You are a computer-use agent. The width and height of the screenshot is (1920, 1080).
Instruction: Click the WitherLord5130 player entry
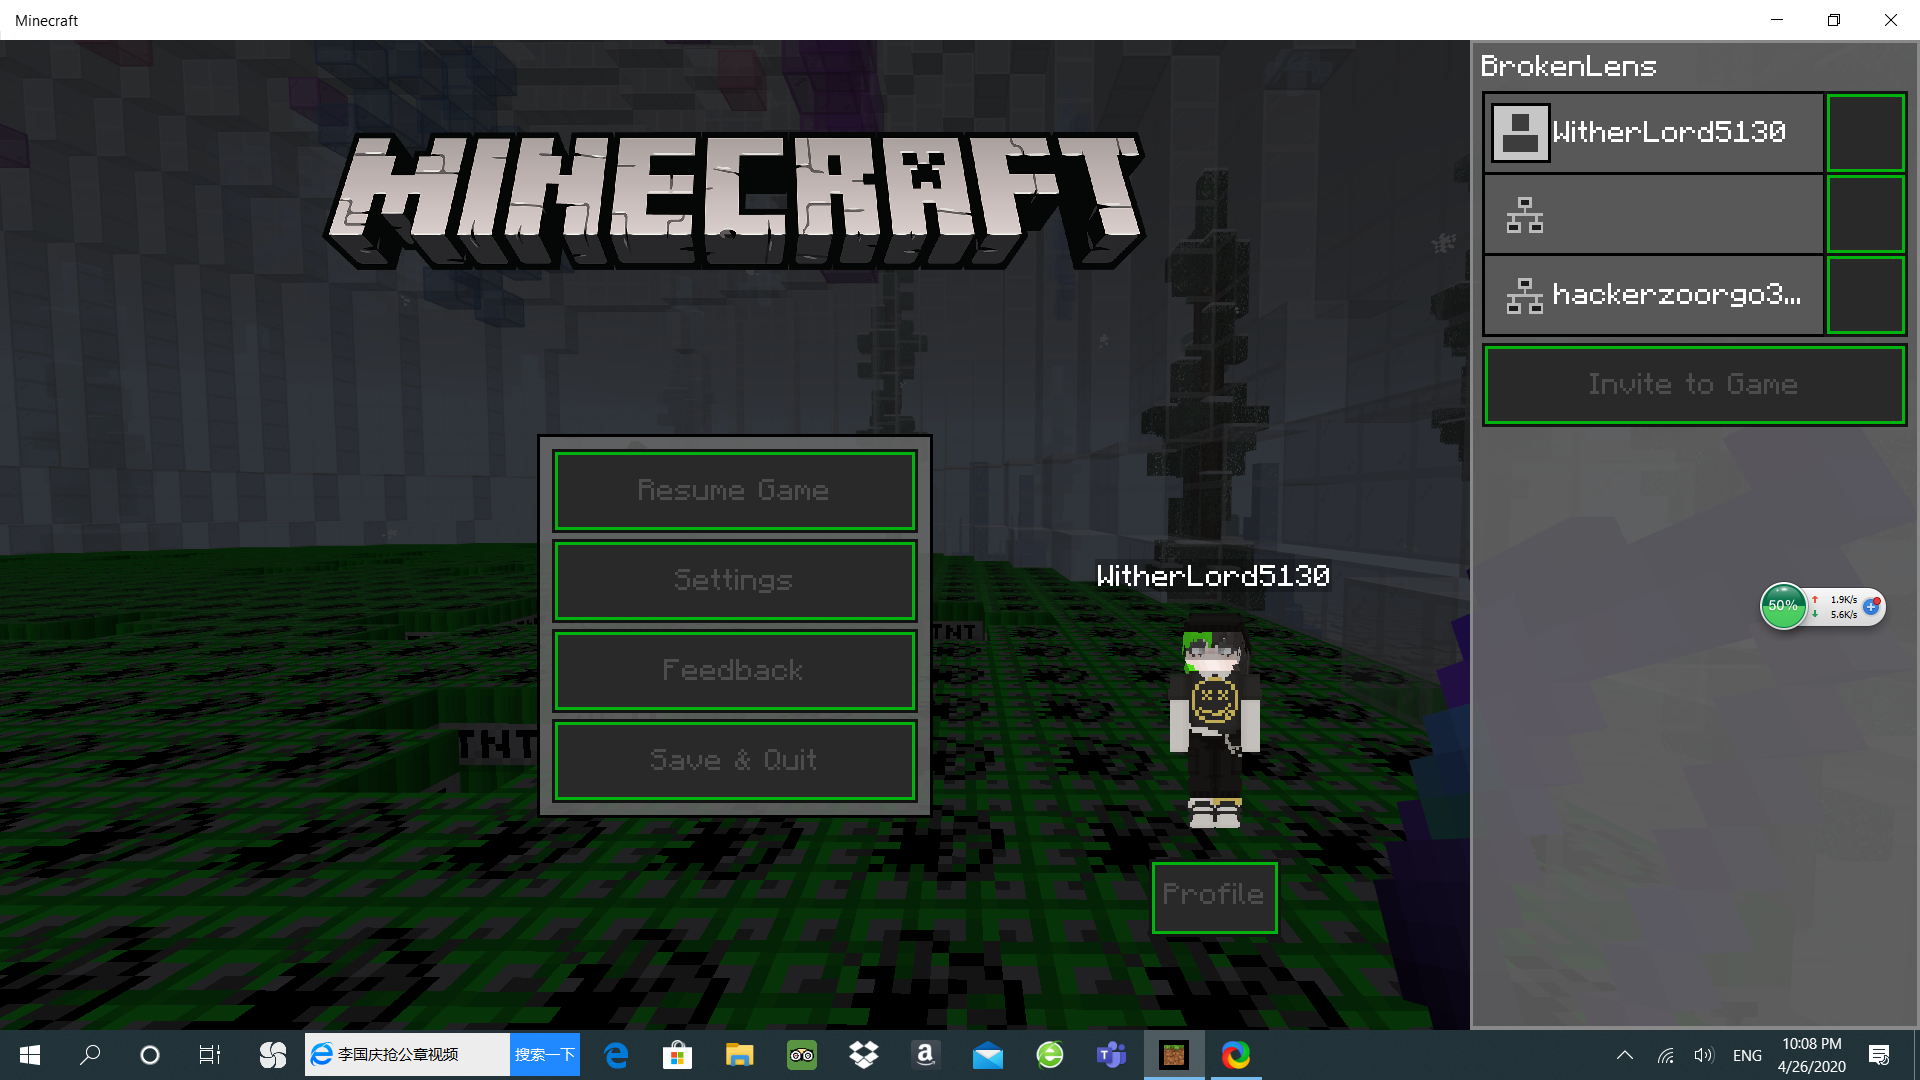point(1654,133)
